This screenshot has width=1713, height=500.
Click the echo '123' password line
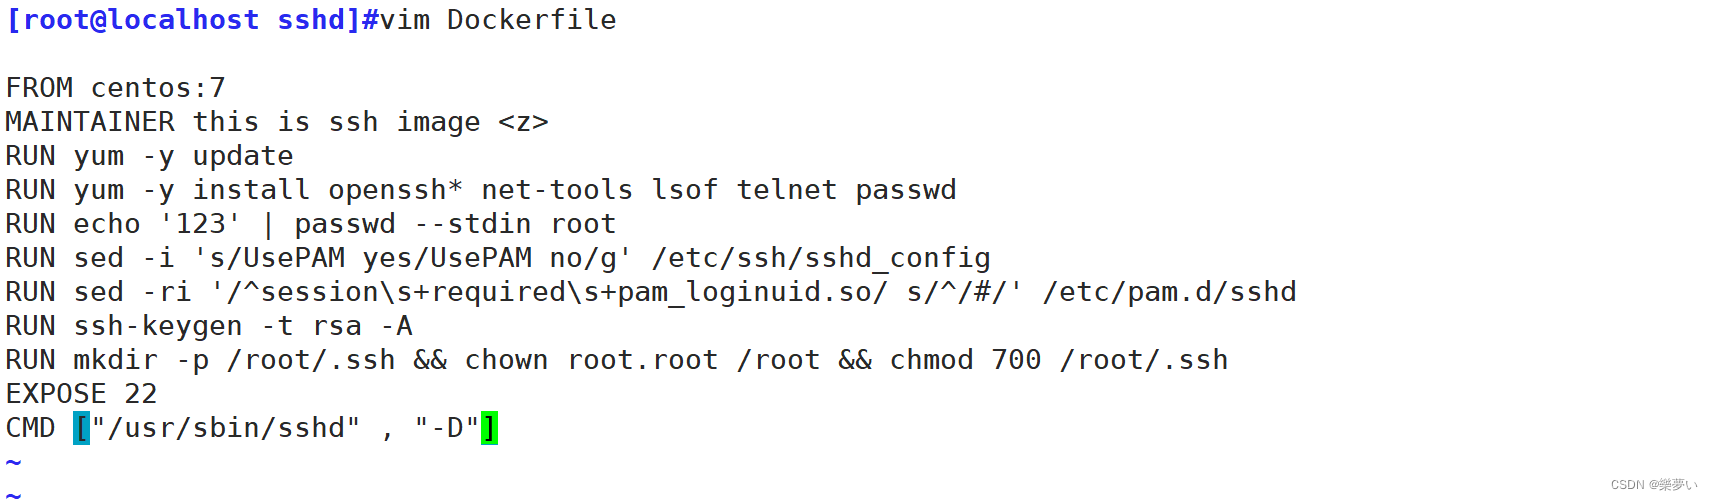311,224
